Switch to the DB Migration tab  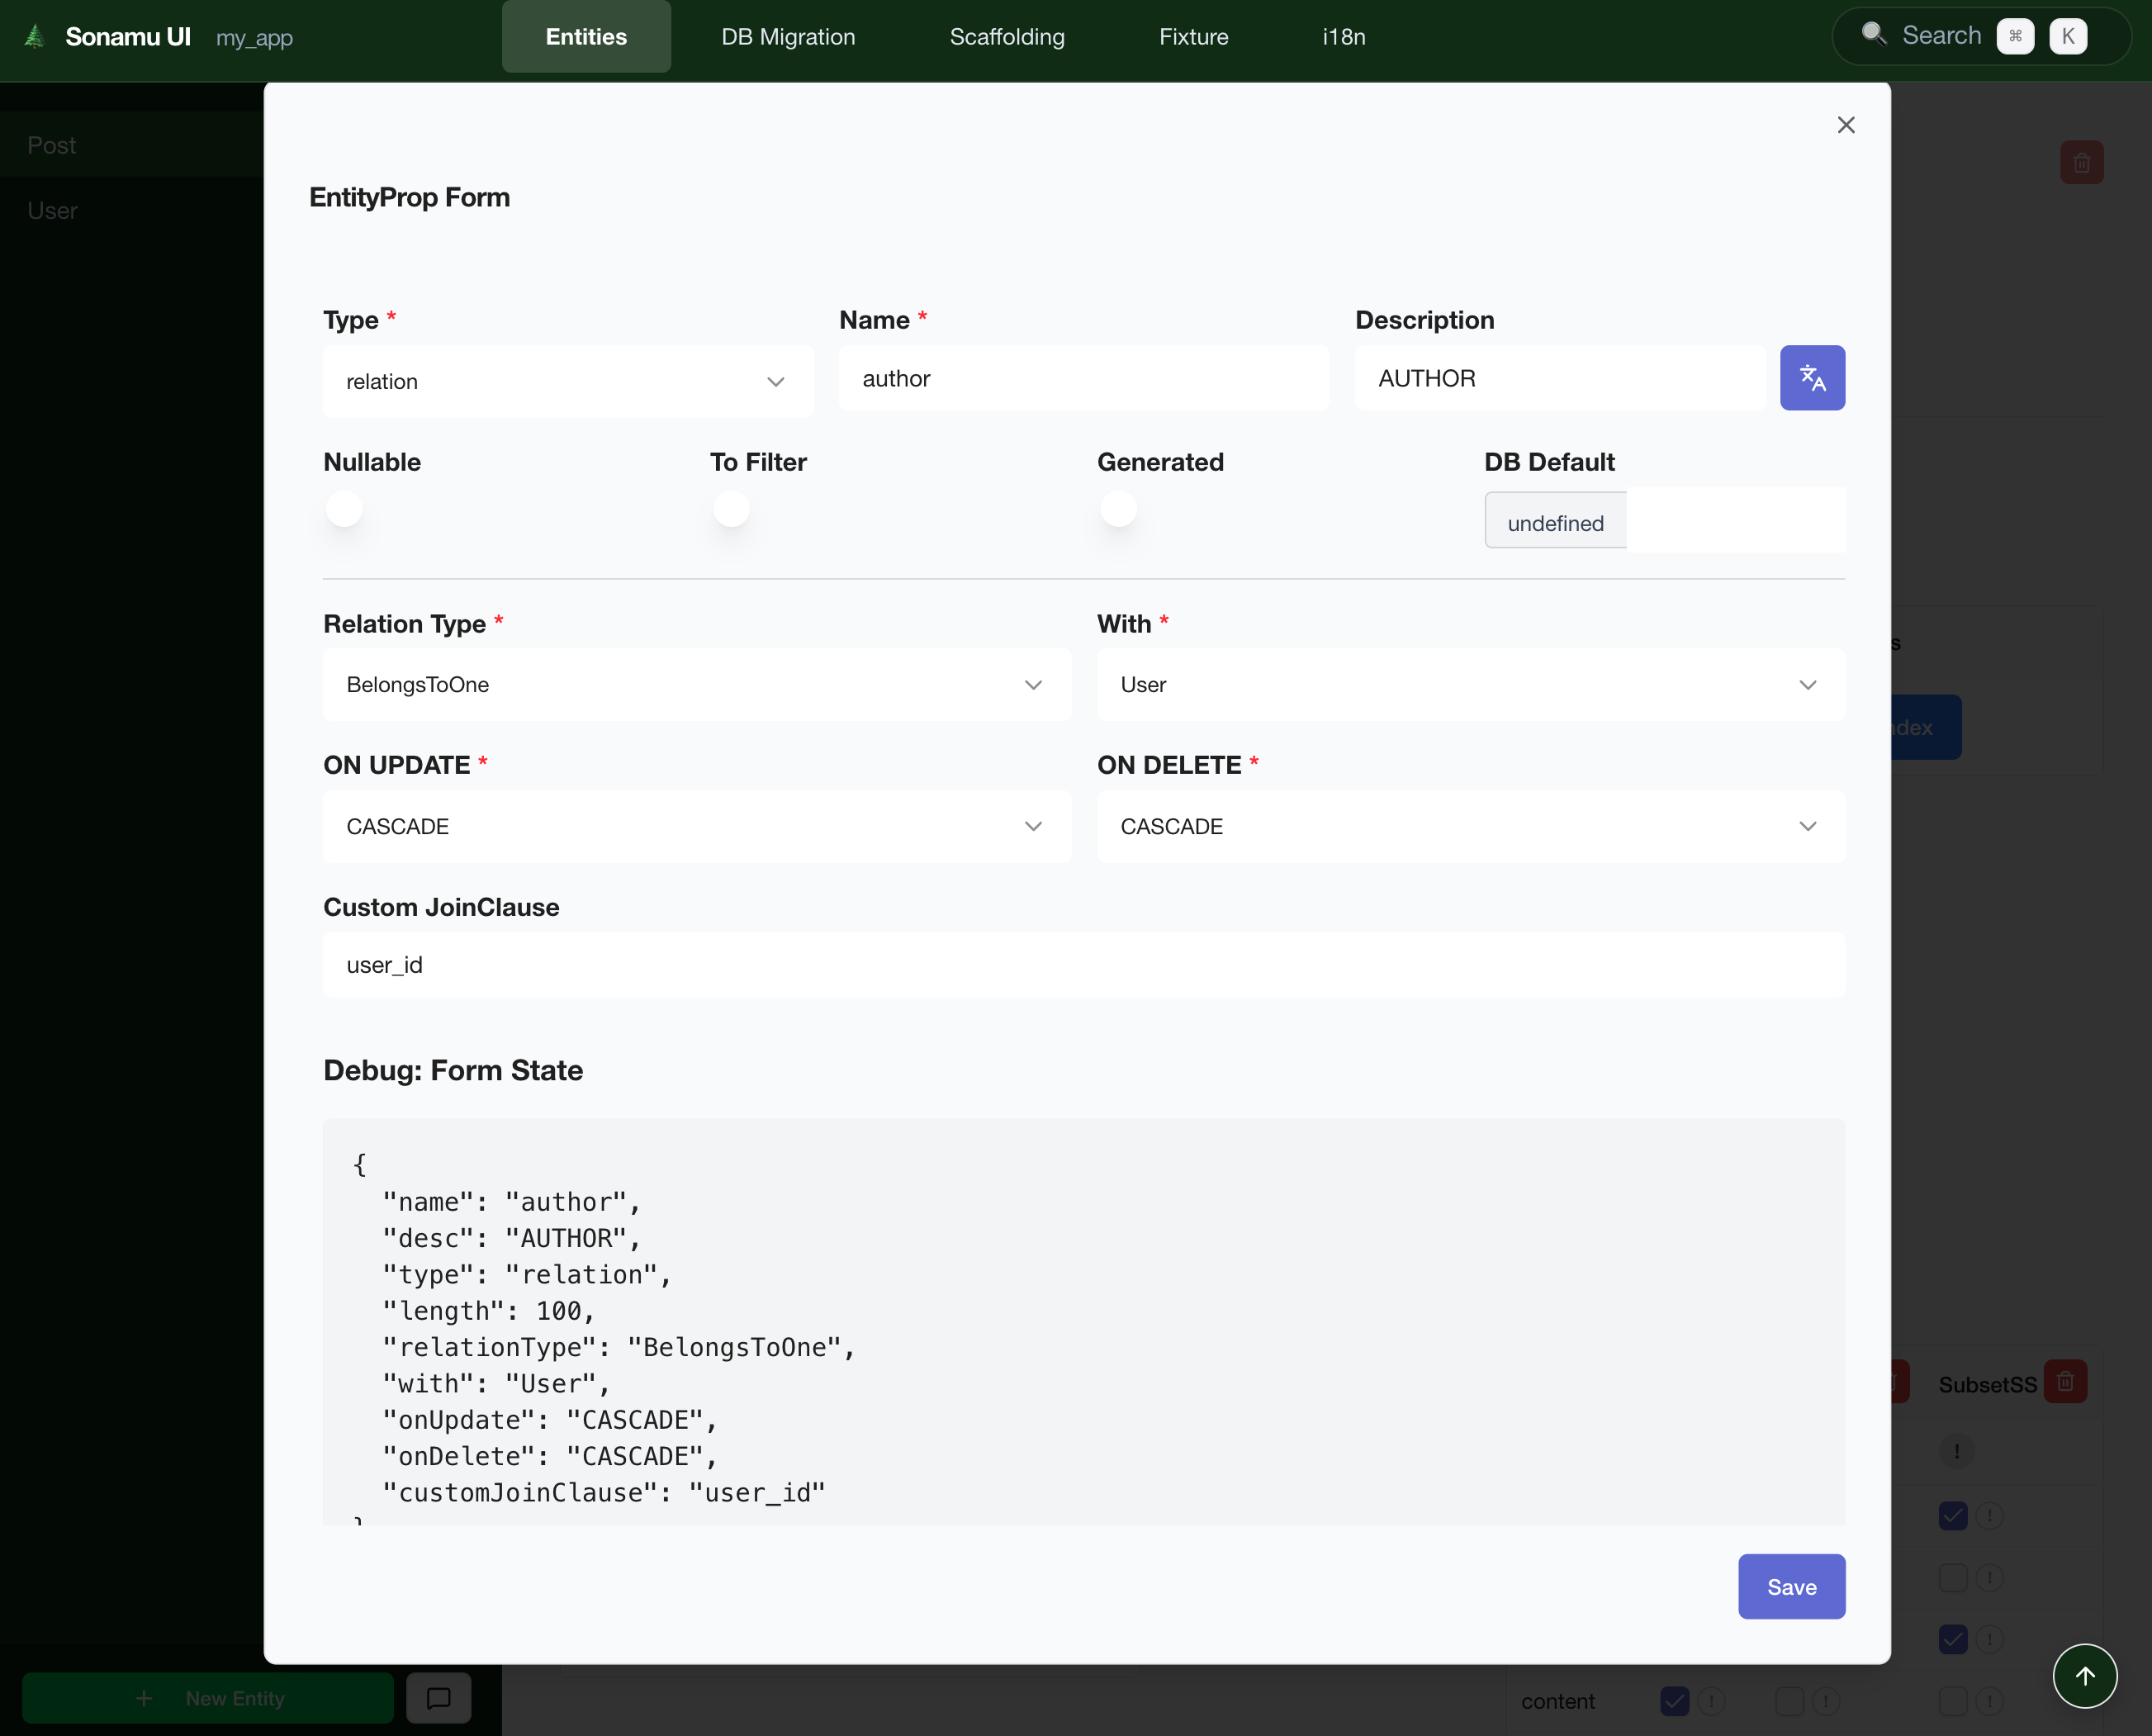pos(788,37)
